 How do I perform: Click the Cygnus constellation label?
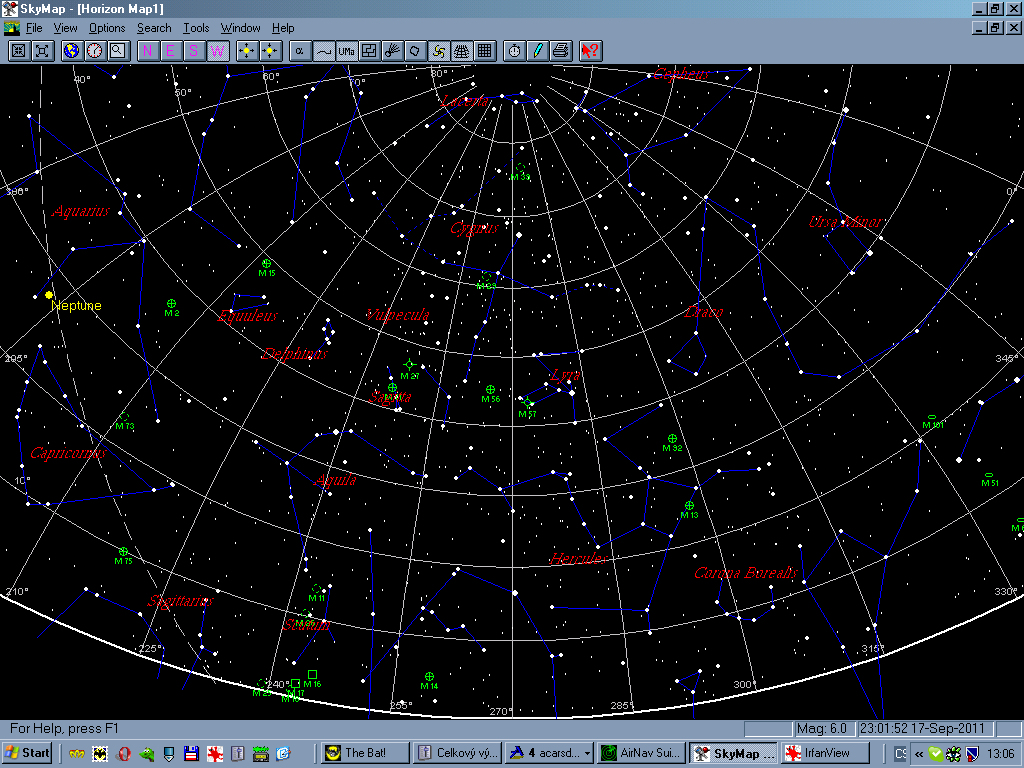tap(475, 228)
